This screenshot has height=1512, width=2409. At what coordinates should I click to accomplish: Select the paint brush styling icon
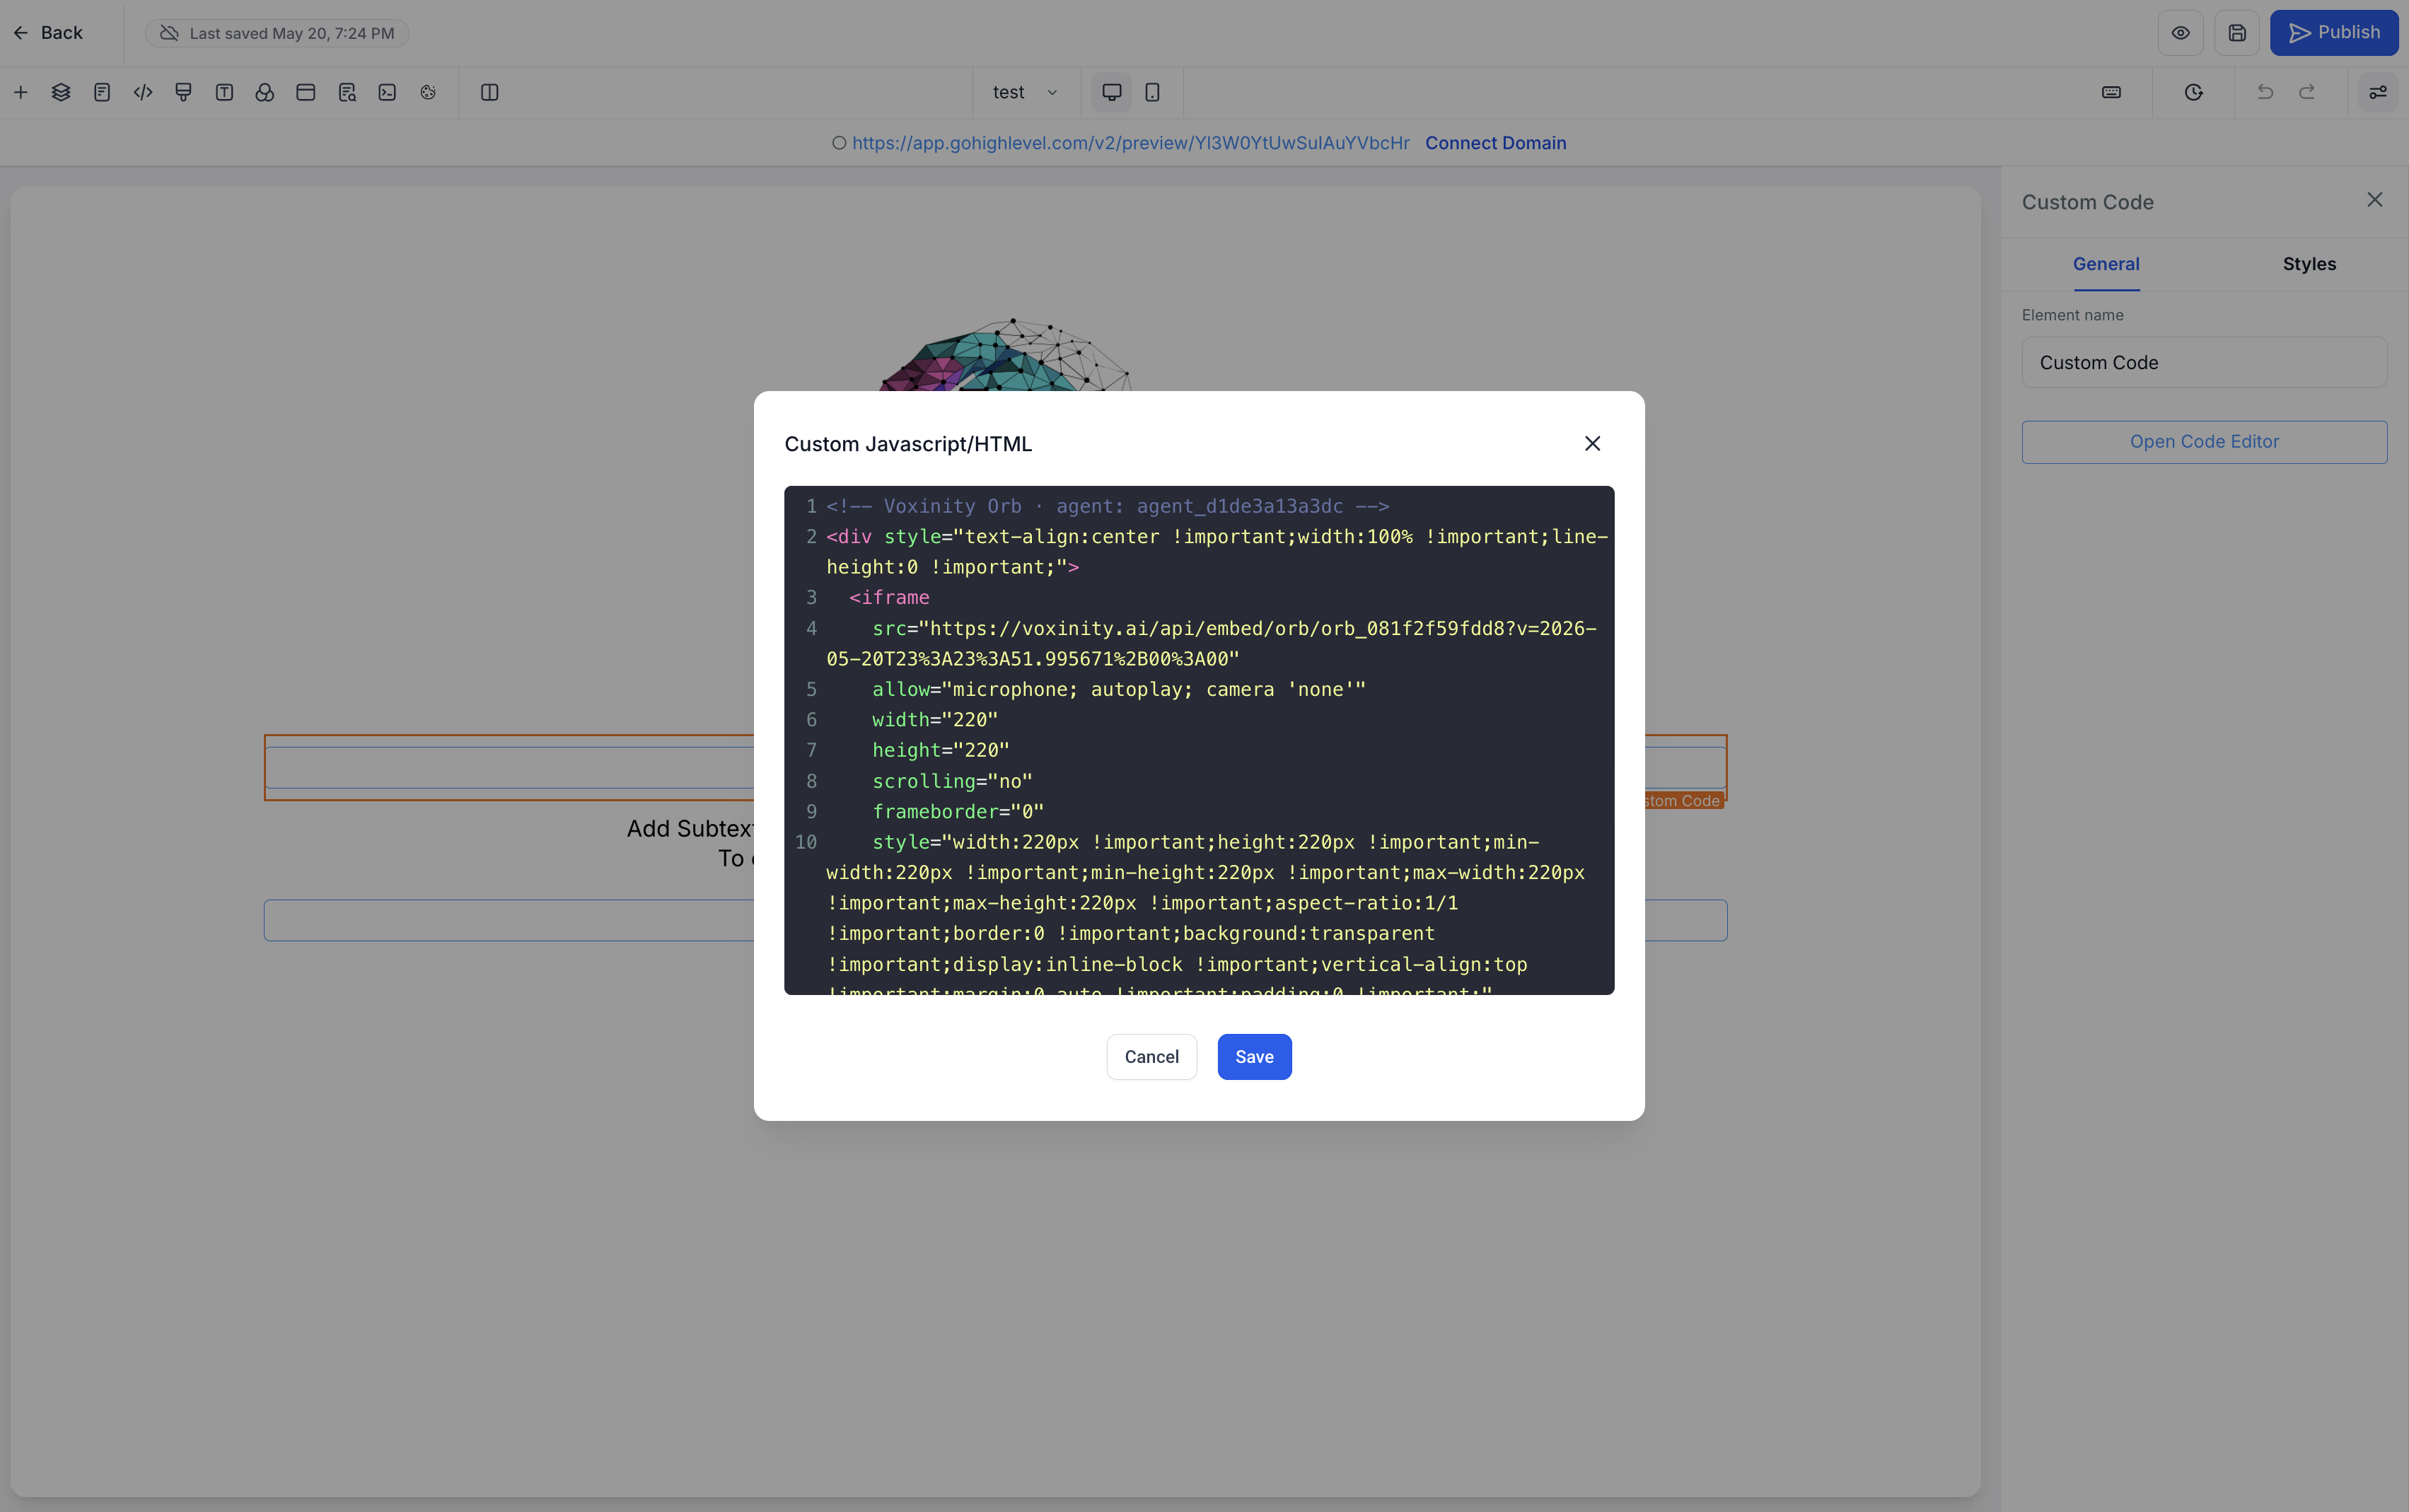[x=183, y=92]
